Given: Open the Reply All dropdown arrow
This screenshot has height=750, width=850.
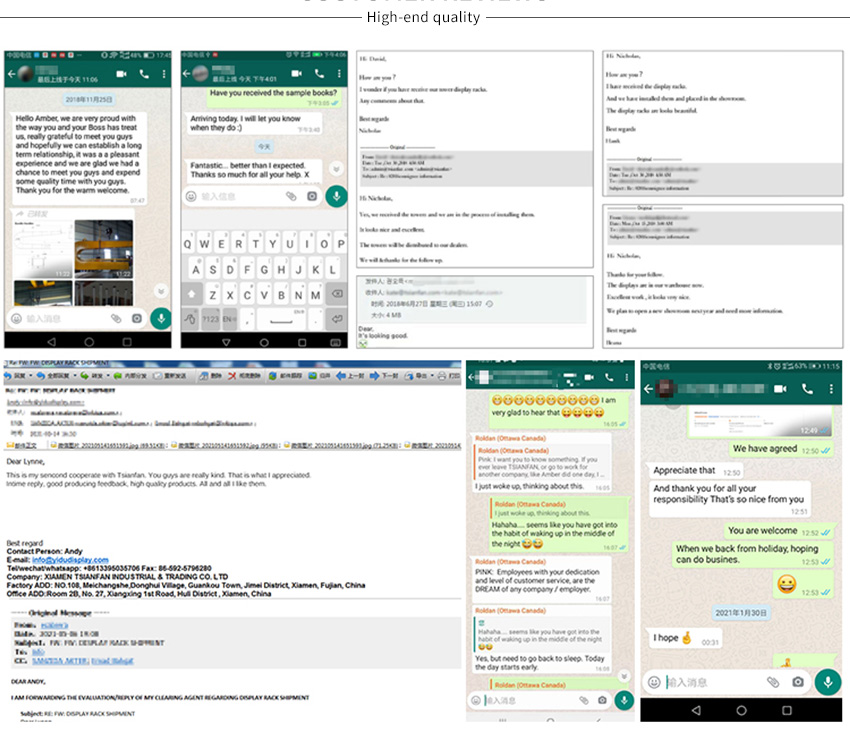Looking at the screenshot, I should click(x=75, y=376).
